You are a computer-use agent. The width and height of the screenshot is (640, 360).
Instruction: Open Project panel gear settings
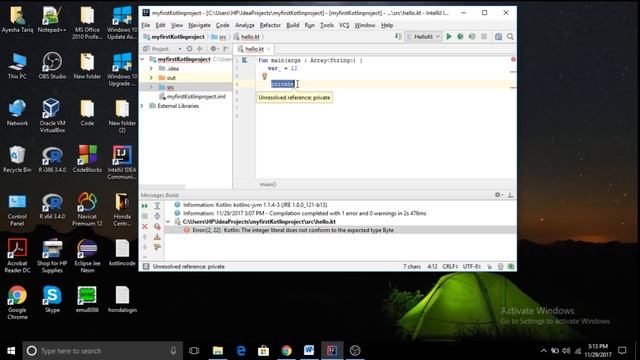[213, 49]
